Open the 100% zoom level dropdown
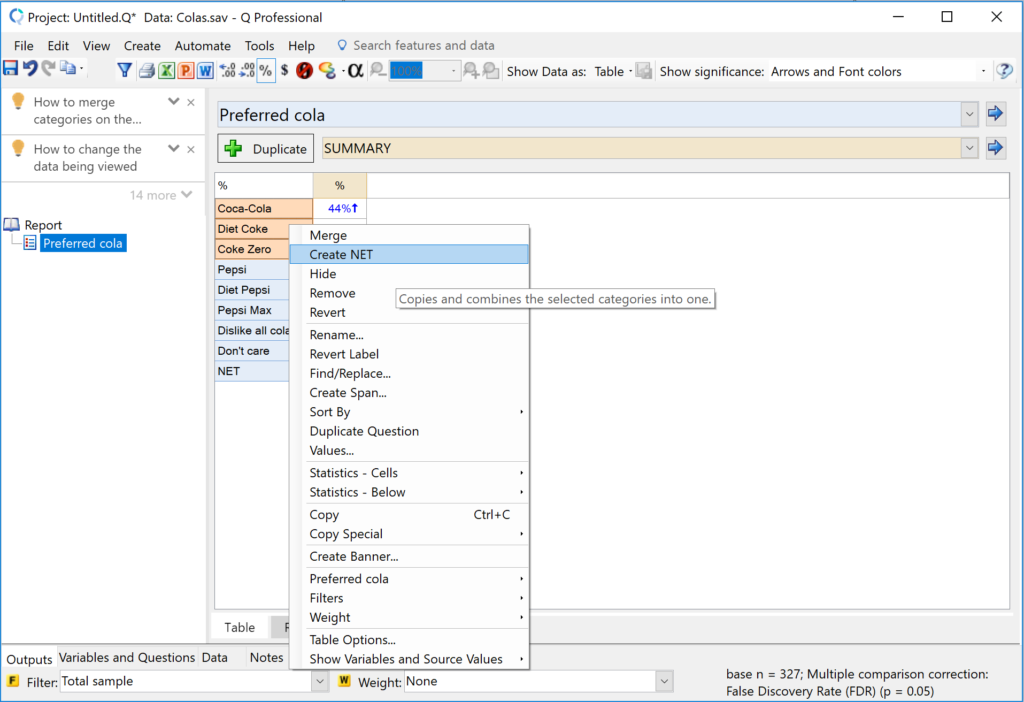 click(x=453, y=71)
